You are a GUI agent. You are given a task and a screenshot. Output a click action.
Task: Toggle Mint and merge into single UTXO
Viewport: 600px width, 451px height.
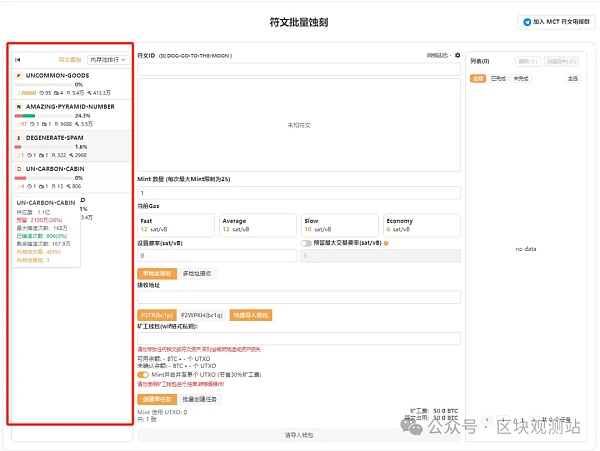pos(143,375)
